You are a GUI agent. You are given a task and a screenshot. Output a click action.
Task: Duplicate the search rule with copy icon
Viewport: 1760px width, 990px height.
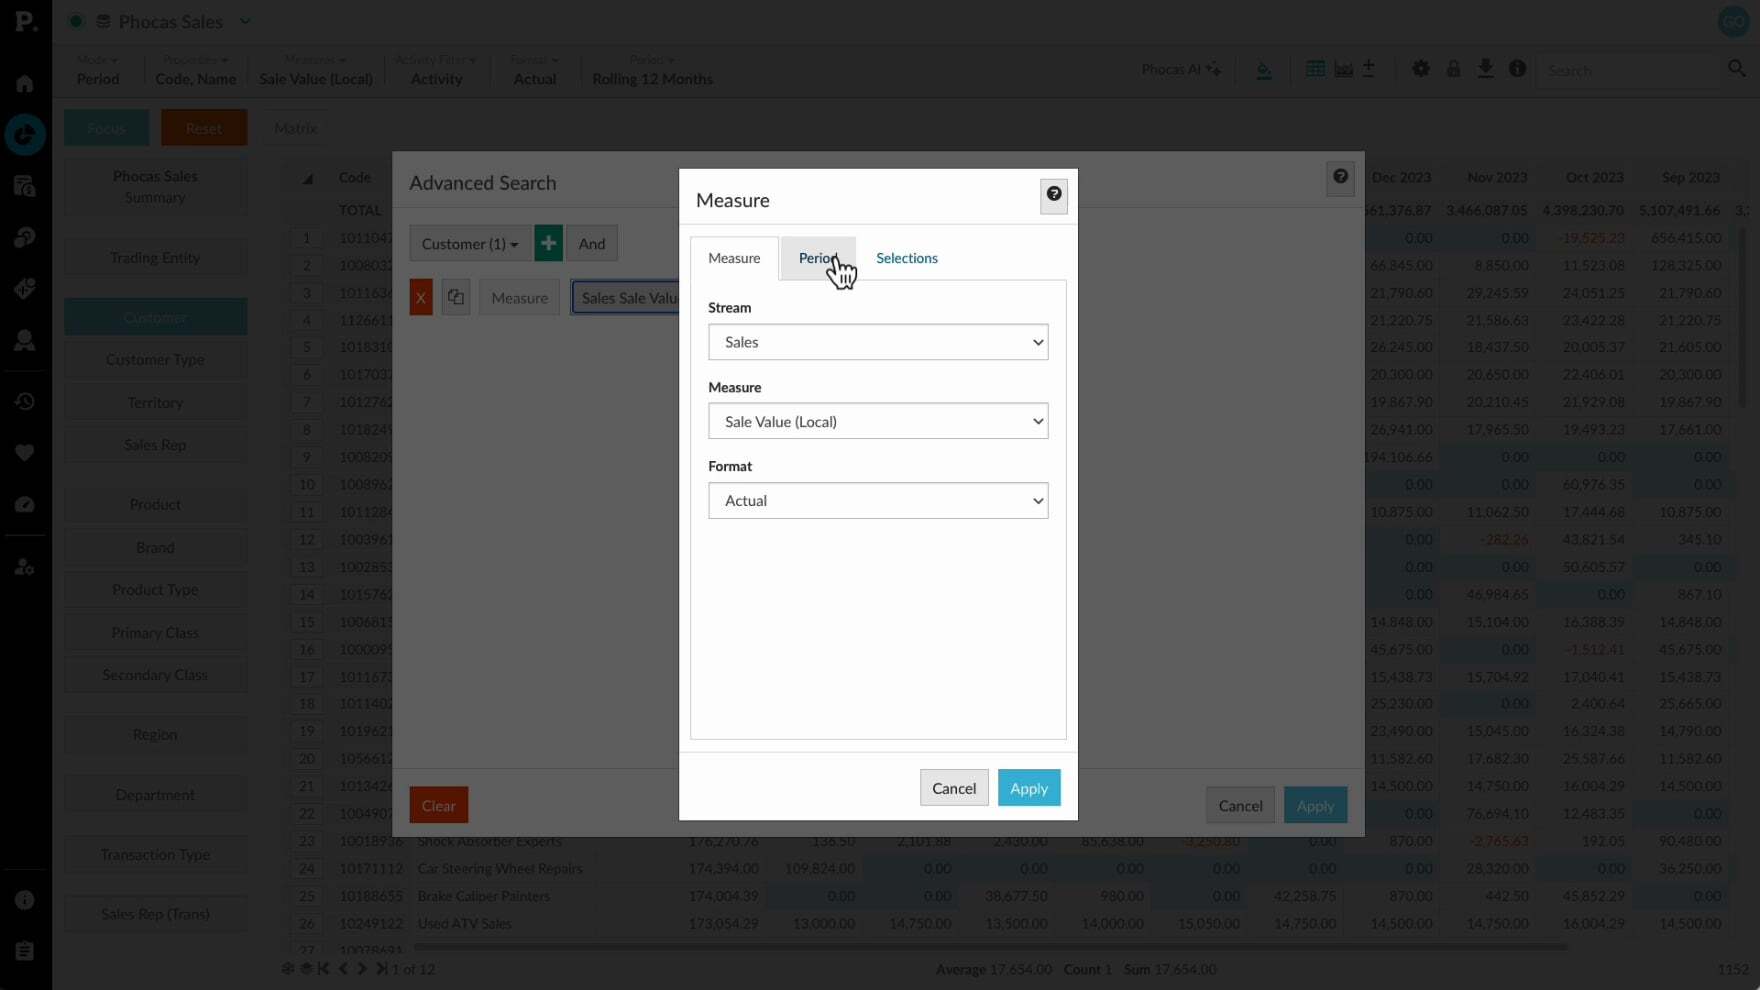pyautogui.click(x=456, y=298)
